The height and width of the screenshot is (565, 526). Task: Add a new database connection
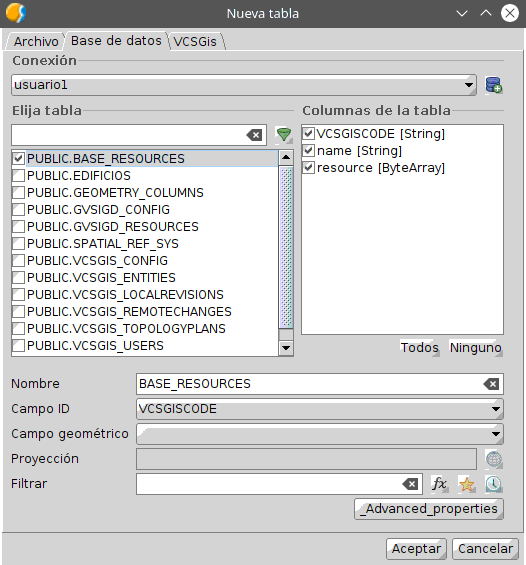(x=493, y=85)
